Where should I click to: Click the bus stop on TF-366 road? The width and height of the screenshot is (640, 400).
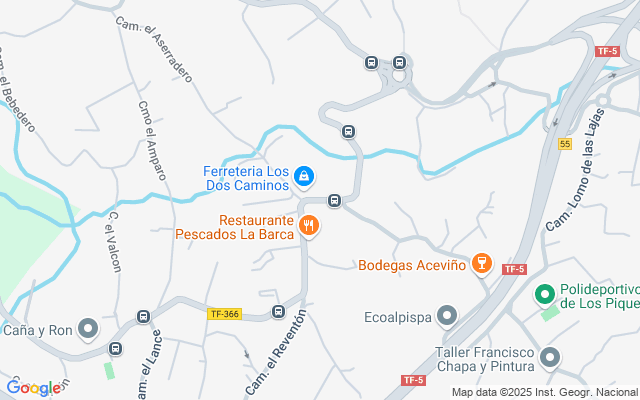pos(278,312)
